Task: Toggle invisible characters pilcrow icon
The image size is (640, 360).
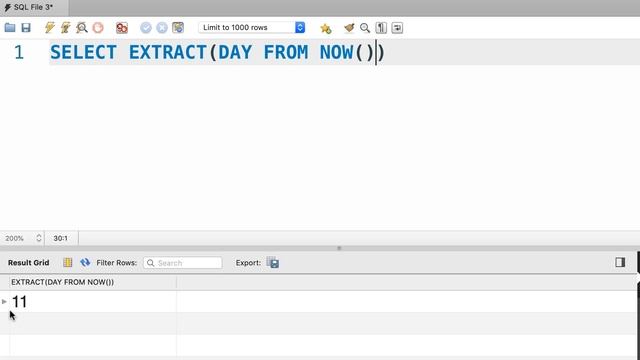Action: 381,28
